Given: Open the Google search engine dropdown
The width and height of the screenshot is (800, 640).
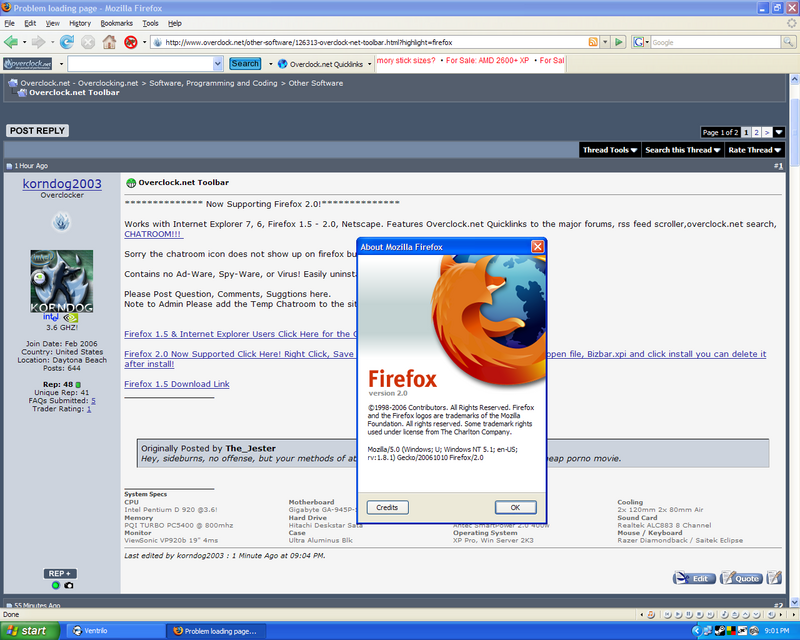Looking at the screenshot, I should coord(640,42).
